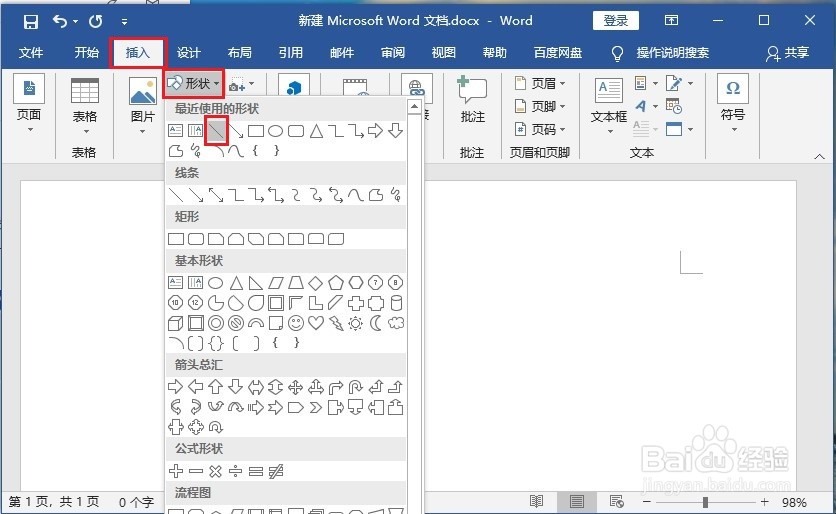Open the 文件 tab
The height and width of the screenshot is (514, 836).
(x=31, y=52)
